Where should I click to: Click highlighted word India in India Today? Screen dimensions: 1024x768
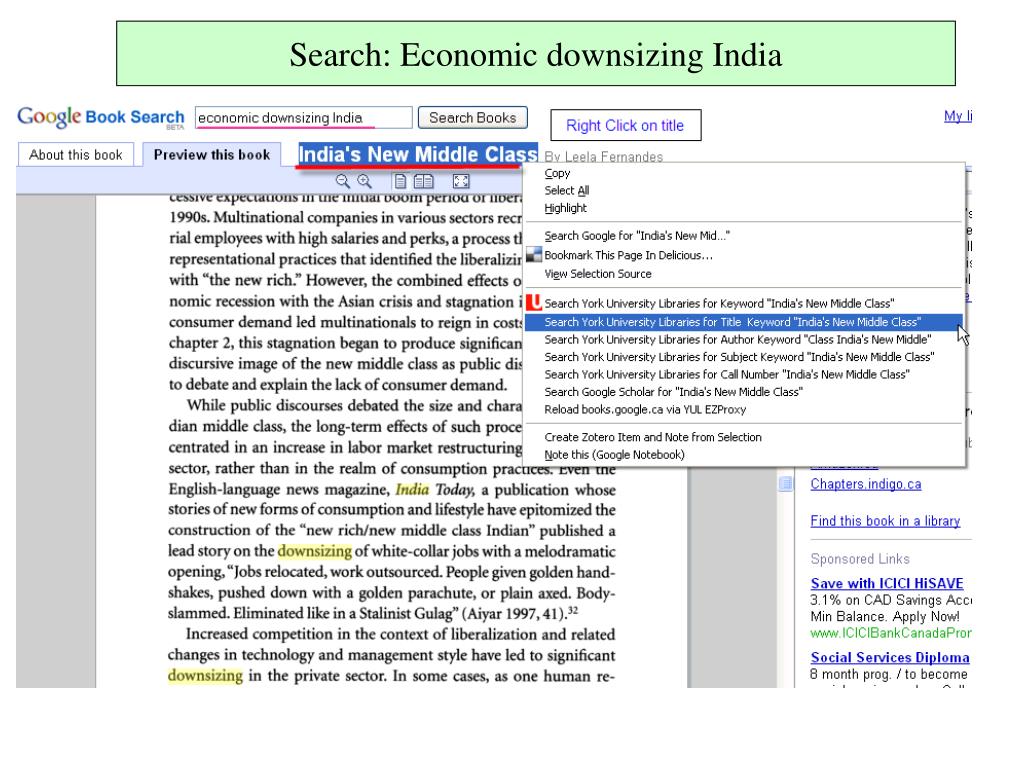coord(412,489)
